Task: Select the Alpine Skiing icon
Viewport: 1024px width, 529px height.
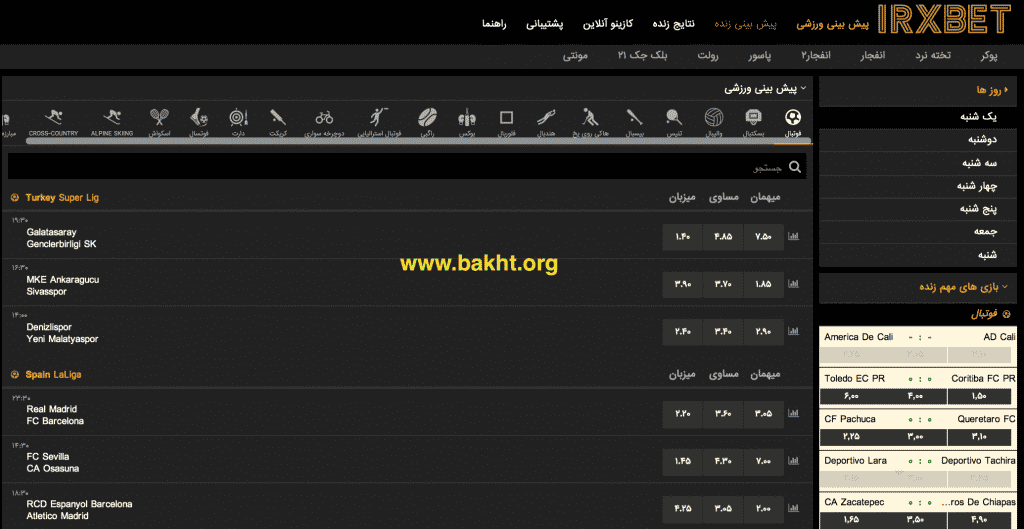Action: point(114,121)
